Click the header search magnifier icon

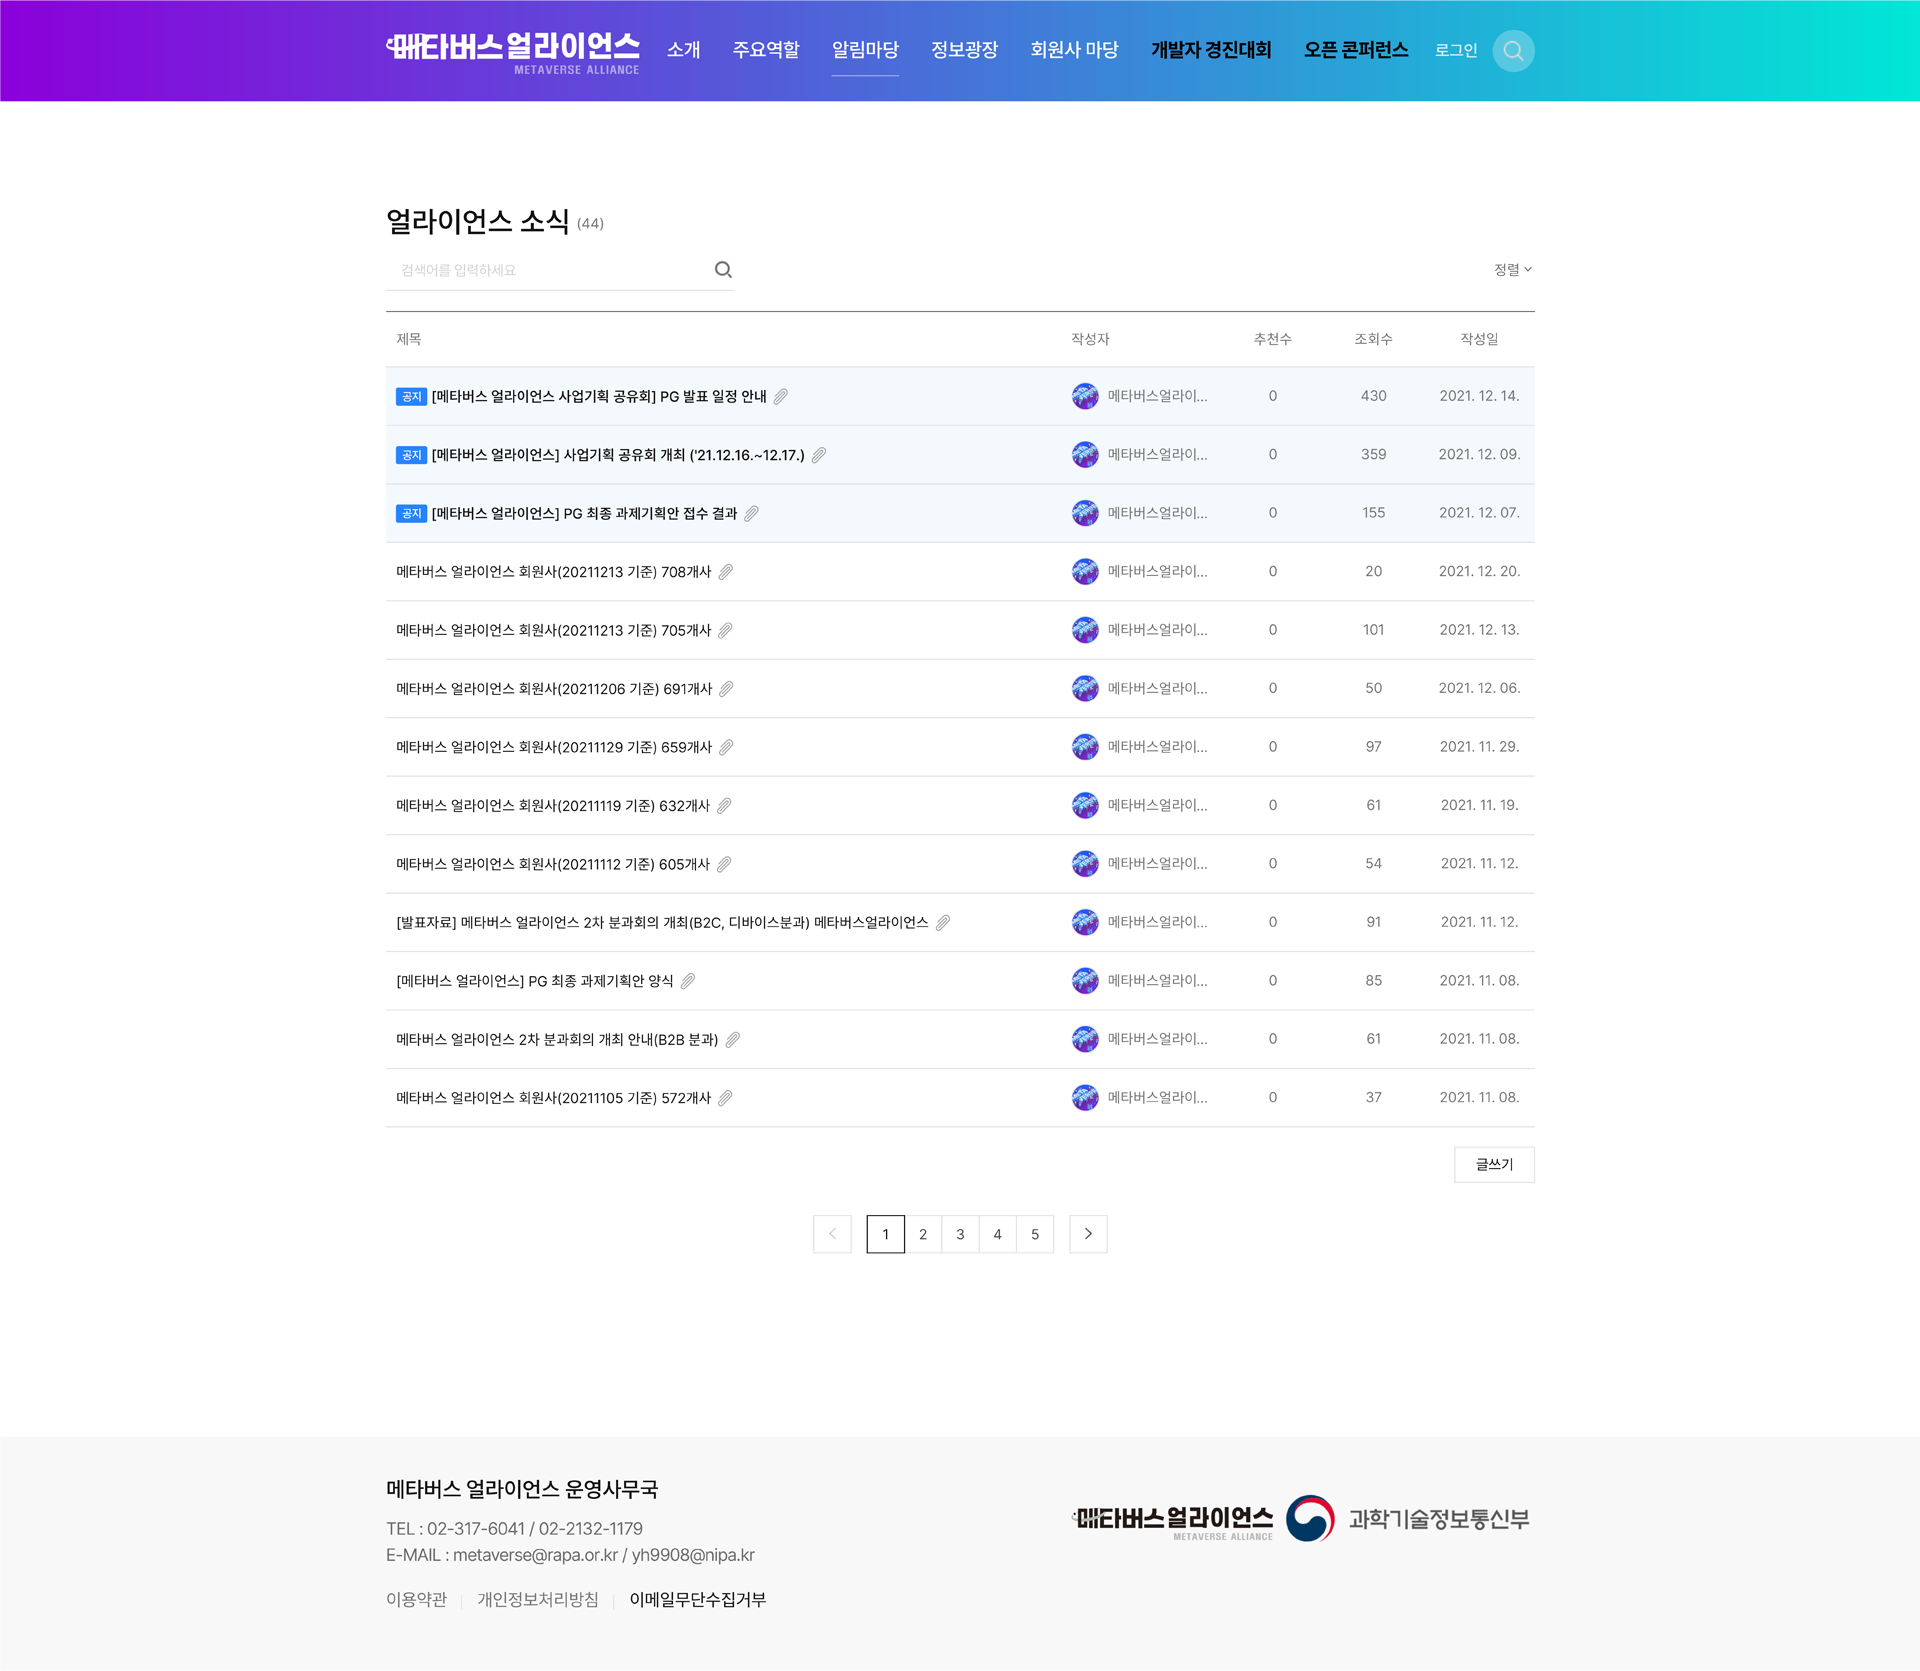(1513, 51)
